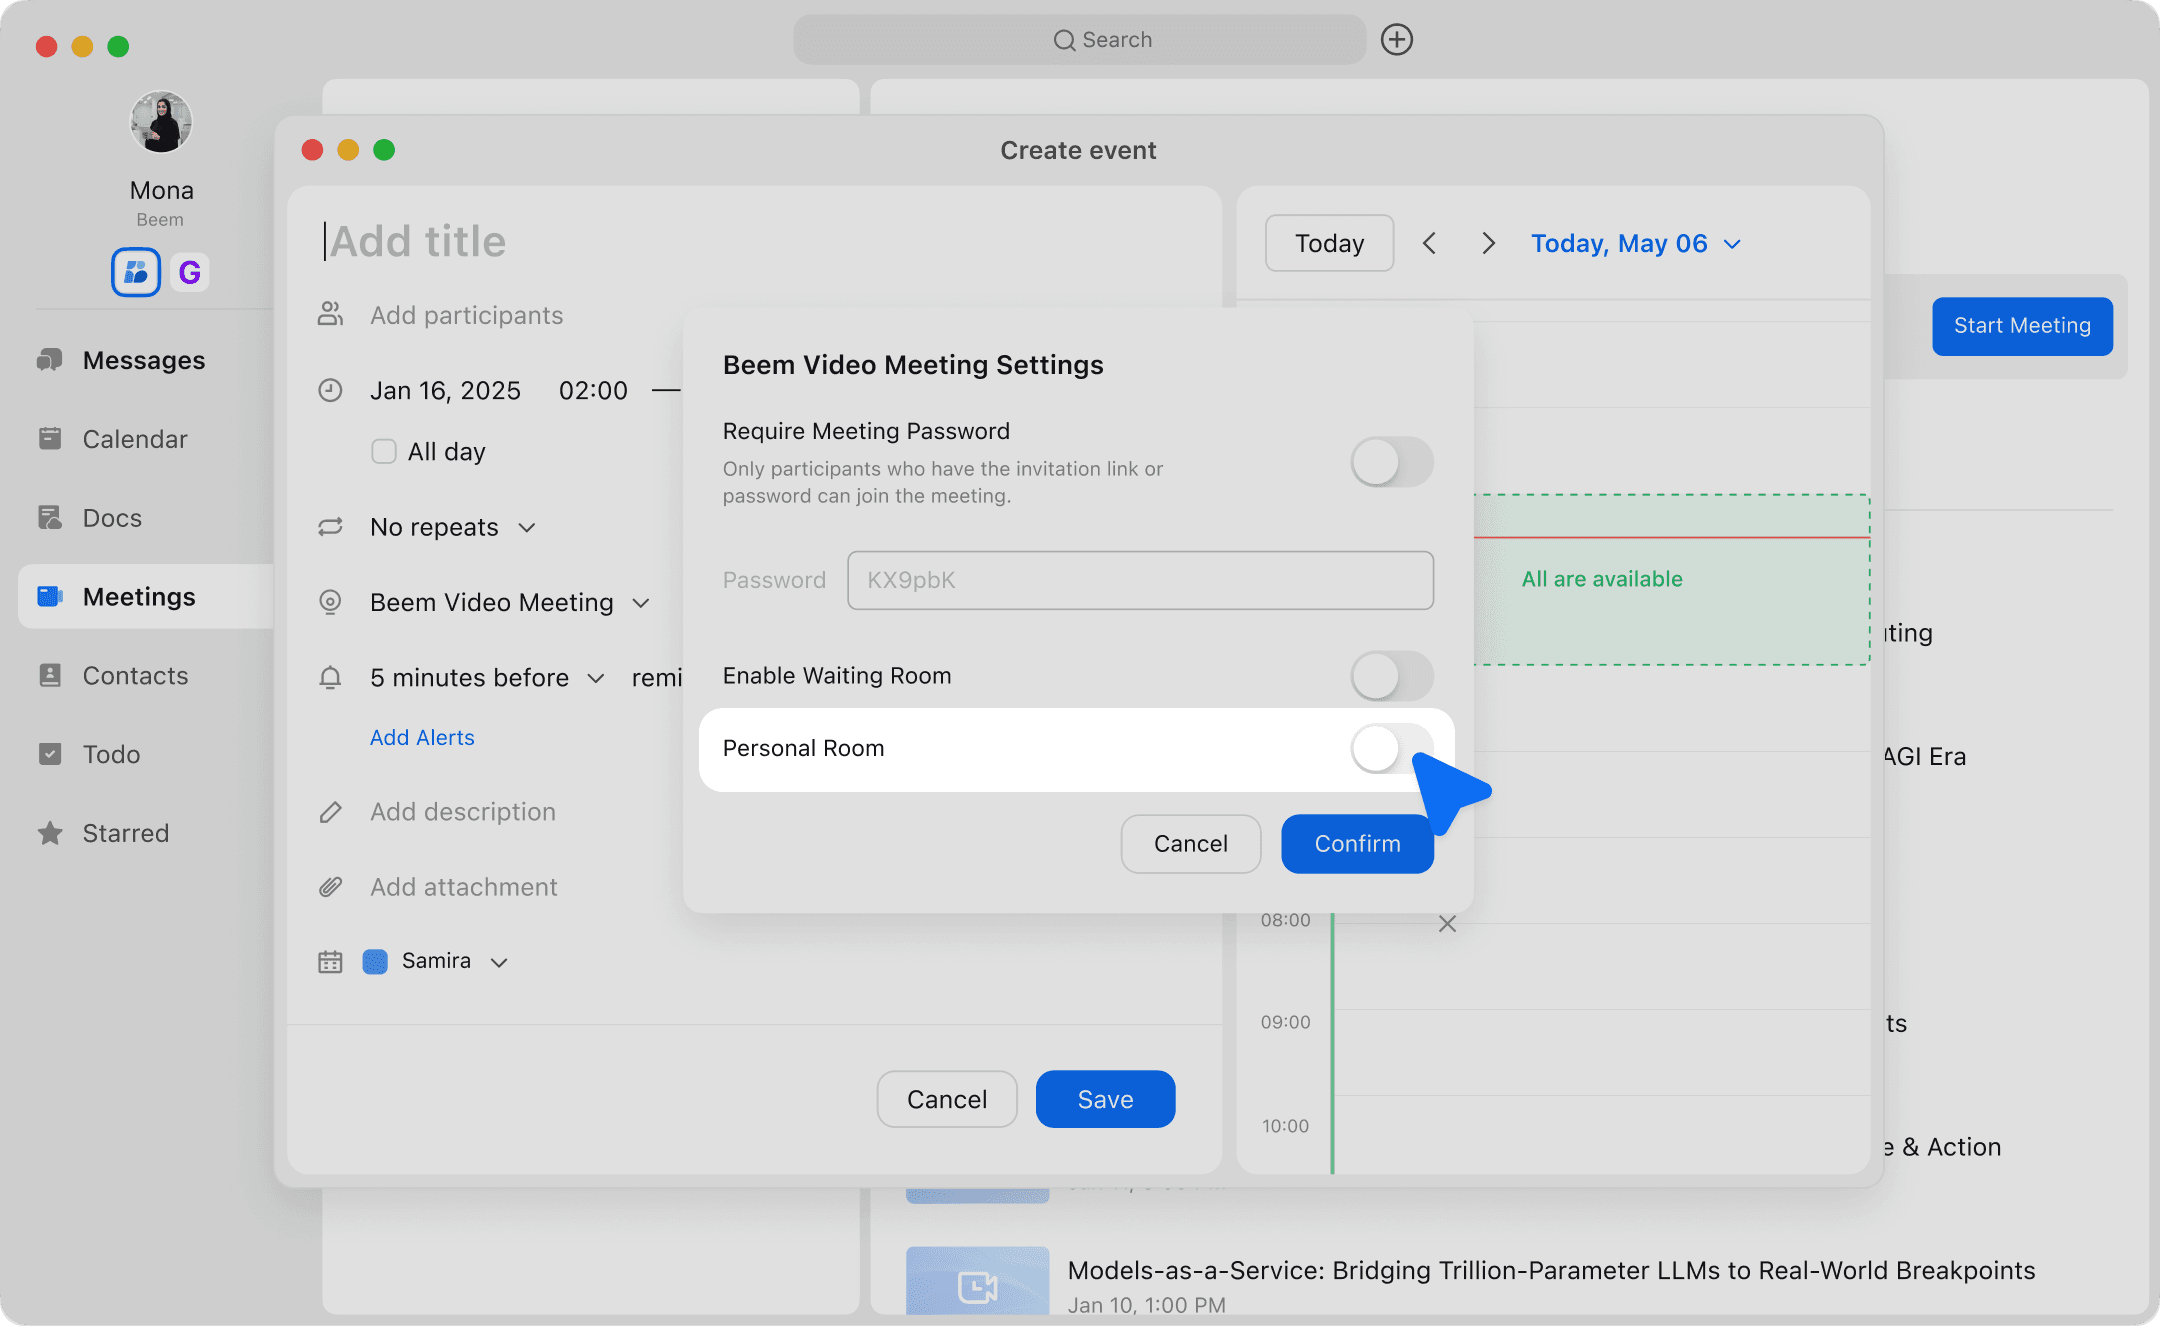
Task: Select the Beem workspace icon
Action: click(x=136, y=272)
